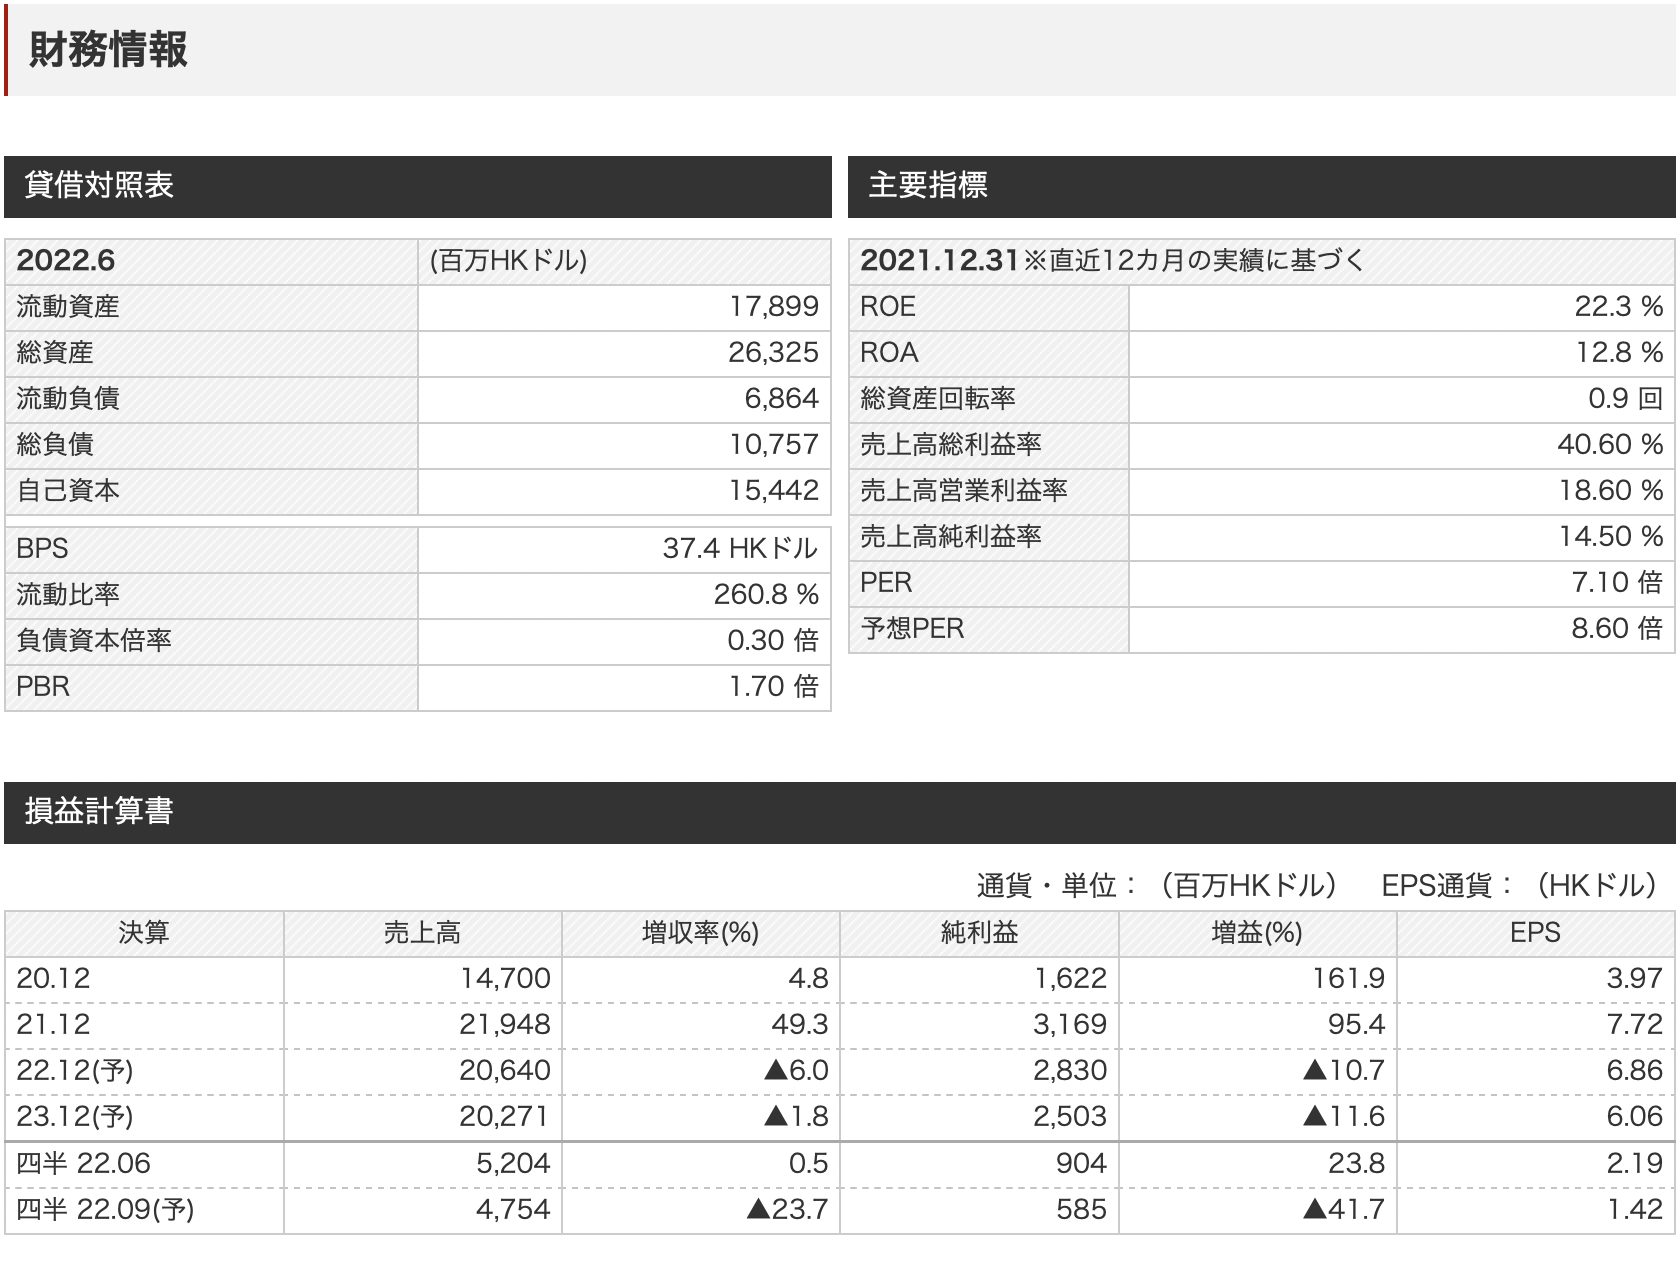
Task: Click the value 14.50 %
Action: tap(1611, 537)
